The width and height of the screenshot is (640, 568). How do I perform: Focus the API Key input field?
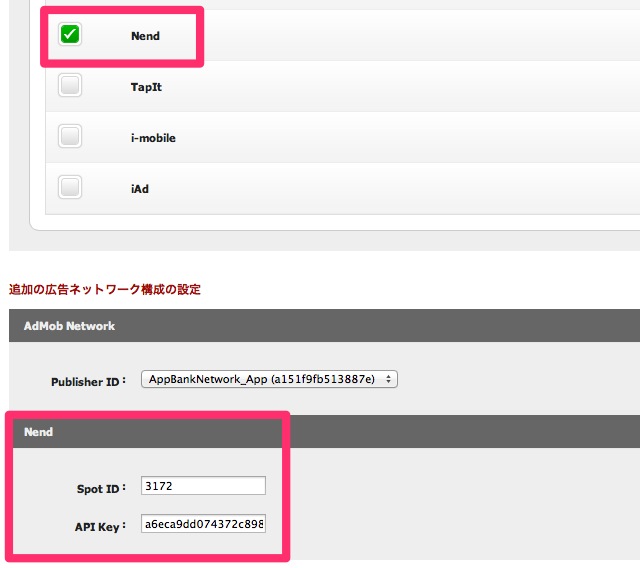(203, 524)
